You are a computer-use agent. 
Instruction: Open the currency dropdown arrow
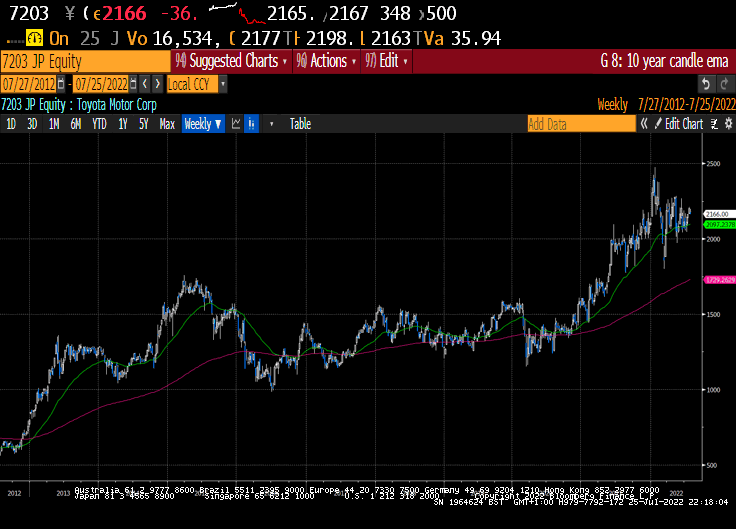pyautogui.click(x=223, y=84)
